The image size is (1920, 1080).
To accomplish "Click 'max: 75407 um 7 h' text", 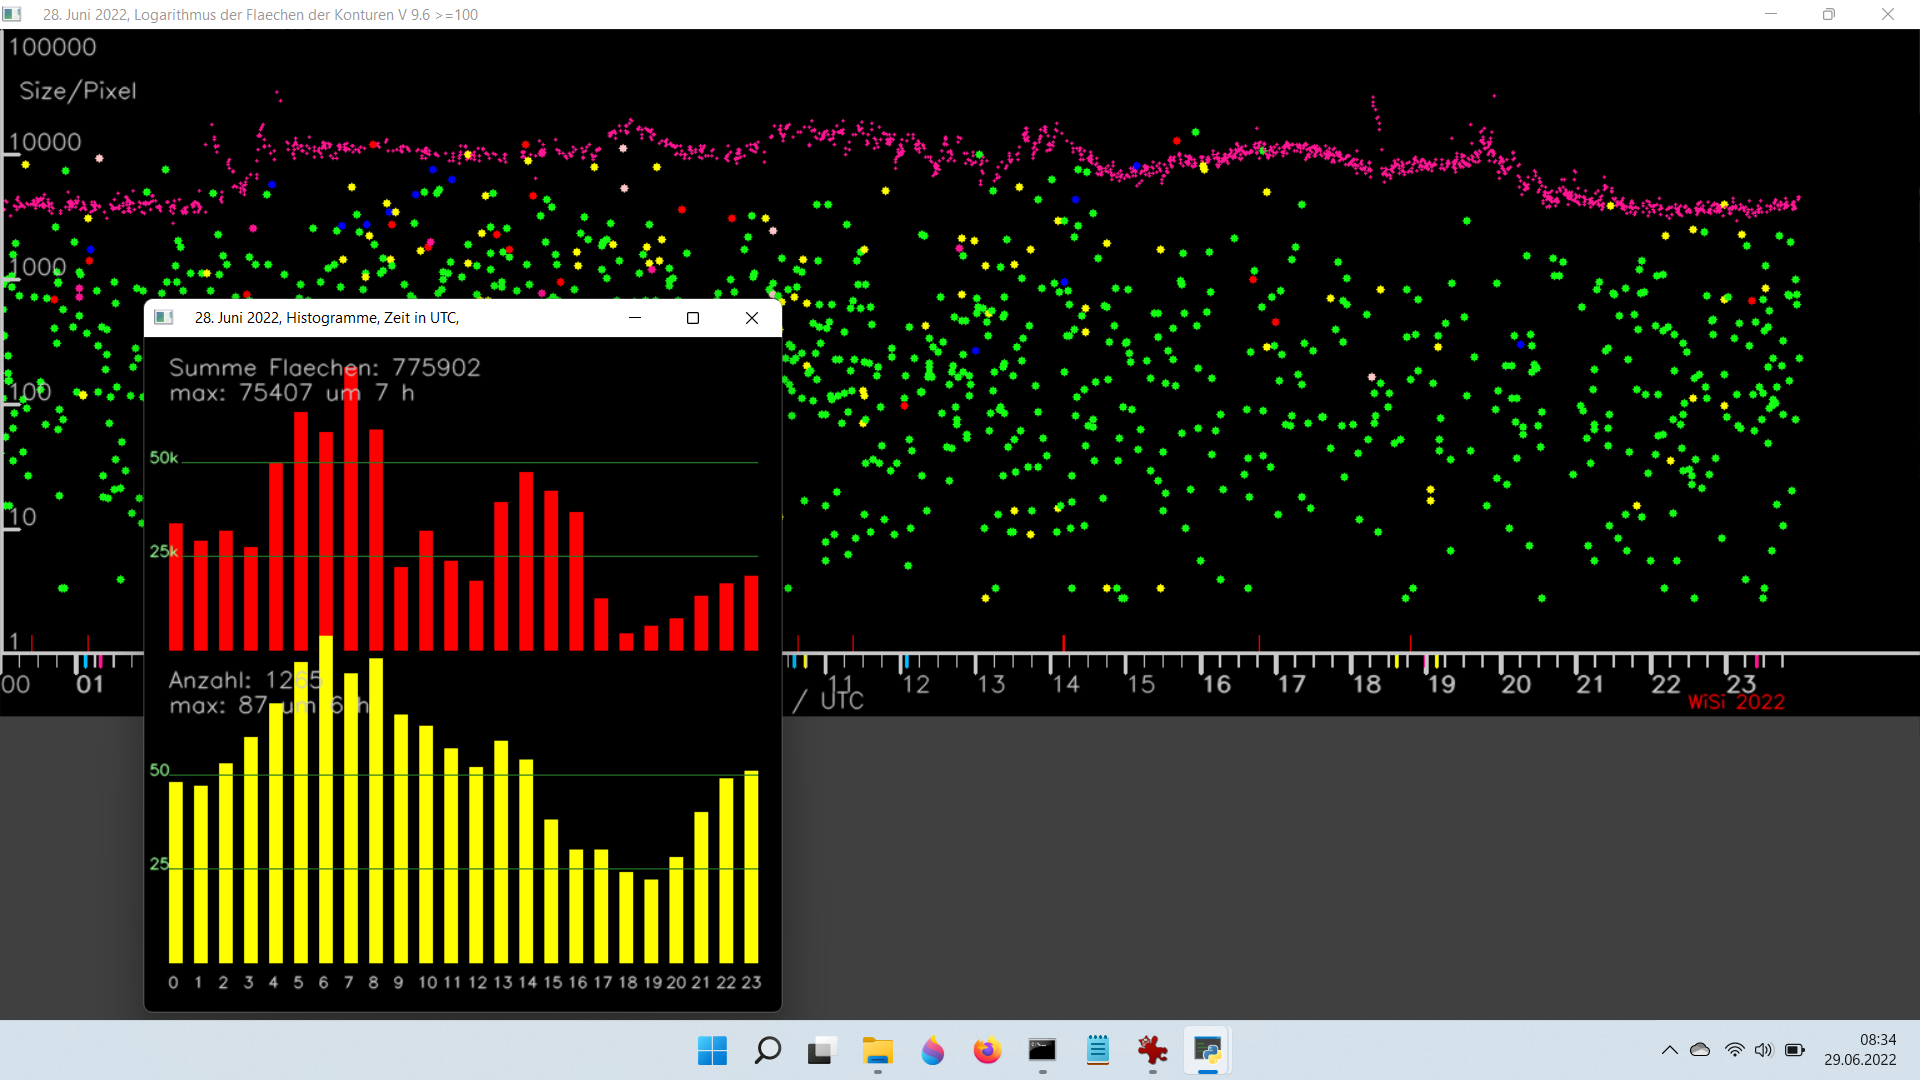I will point(292,393).
